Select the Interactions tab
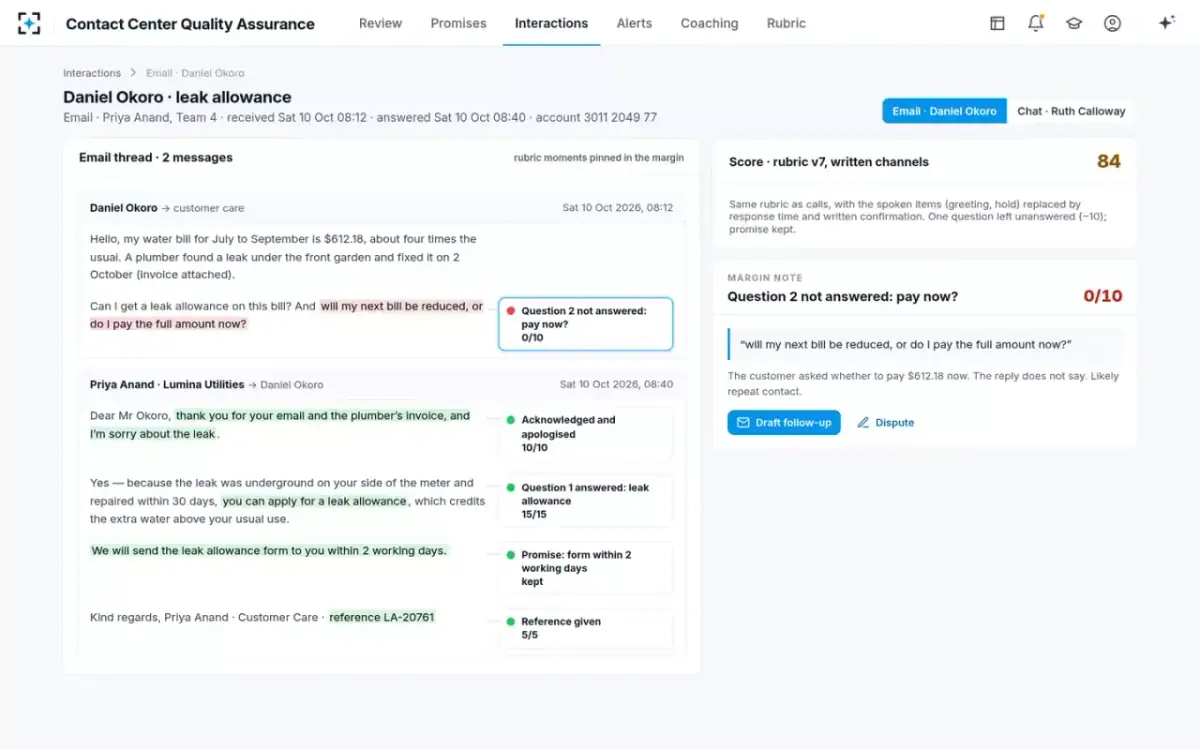 point(551,23)
